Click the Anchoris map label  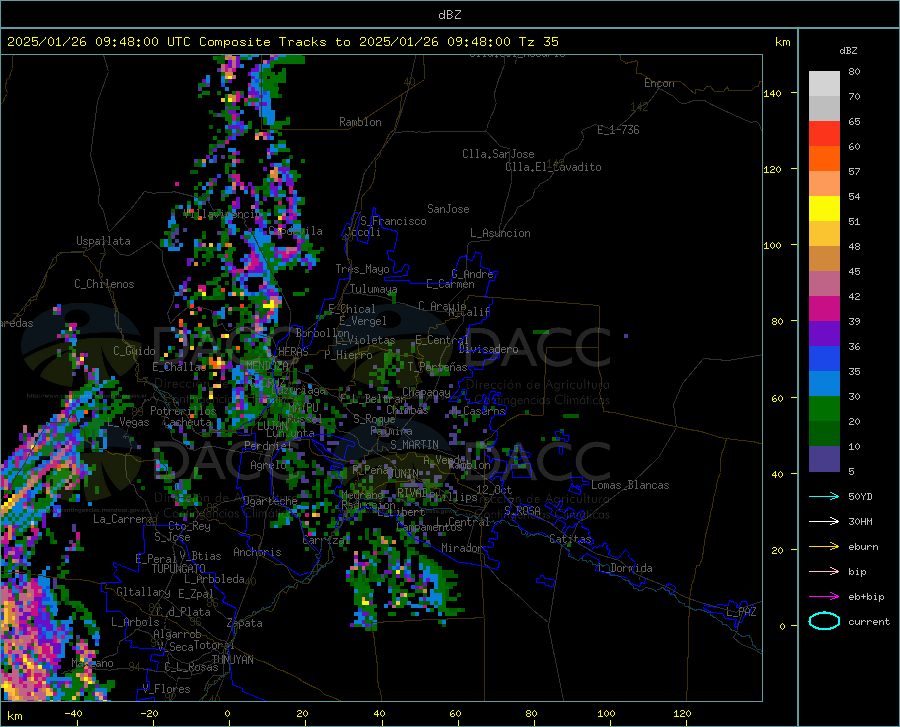point(257,552)
